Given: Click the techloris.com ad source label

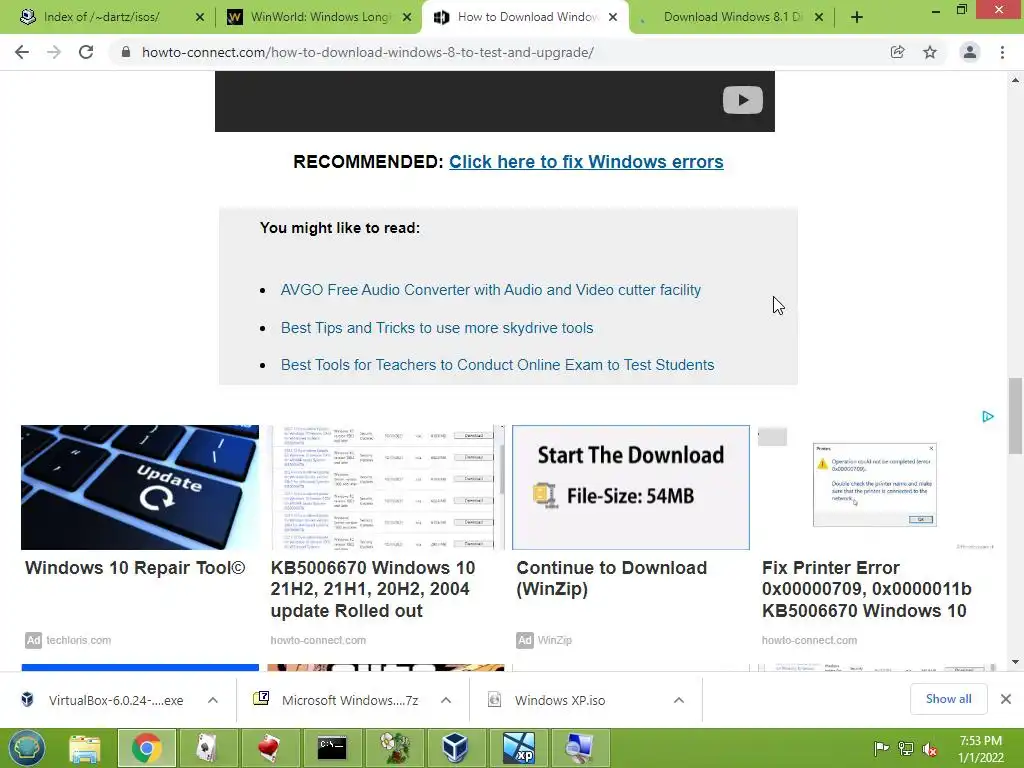Looking at the screenshot, I should [78, 640].
